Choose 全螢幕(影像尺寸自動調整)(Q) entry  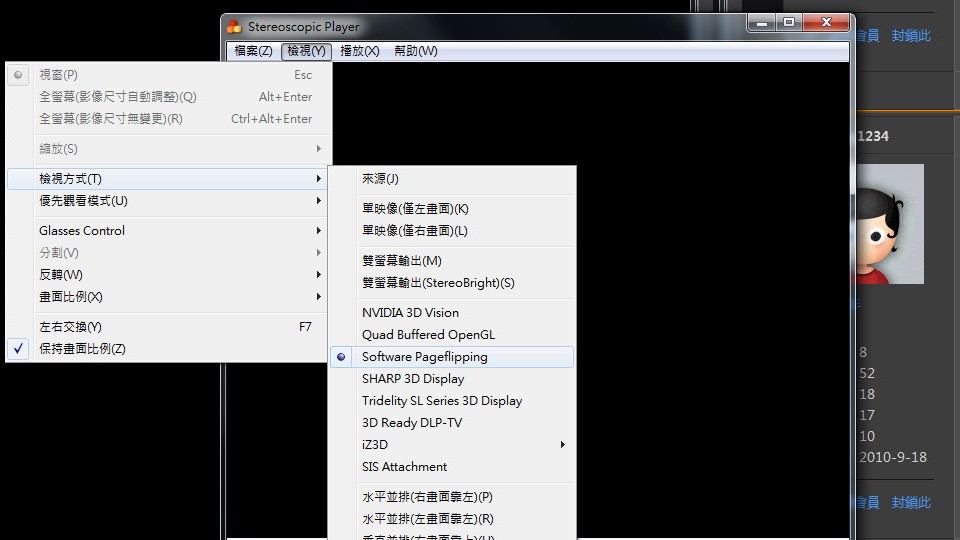tap(169, 97)
